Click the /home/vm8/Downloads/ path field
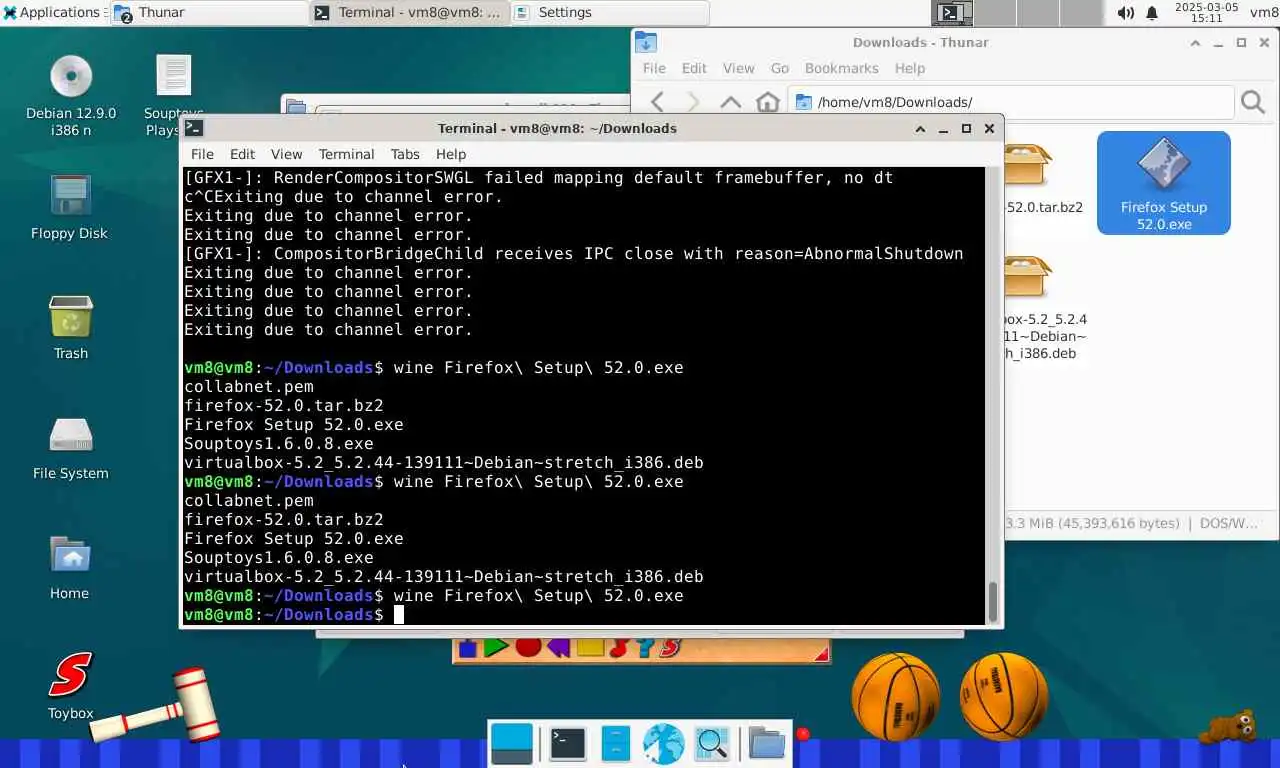 coord(1011,102)
